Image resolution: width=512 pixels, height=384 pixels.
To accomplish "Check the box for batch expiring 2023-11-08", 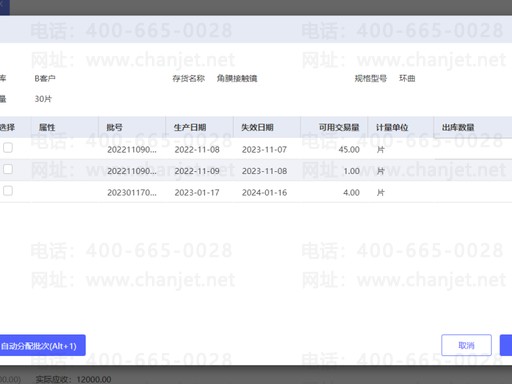I will click(8, 169).
